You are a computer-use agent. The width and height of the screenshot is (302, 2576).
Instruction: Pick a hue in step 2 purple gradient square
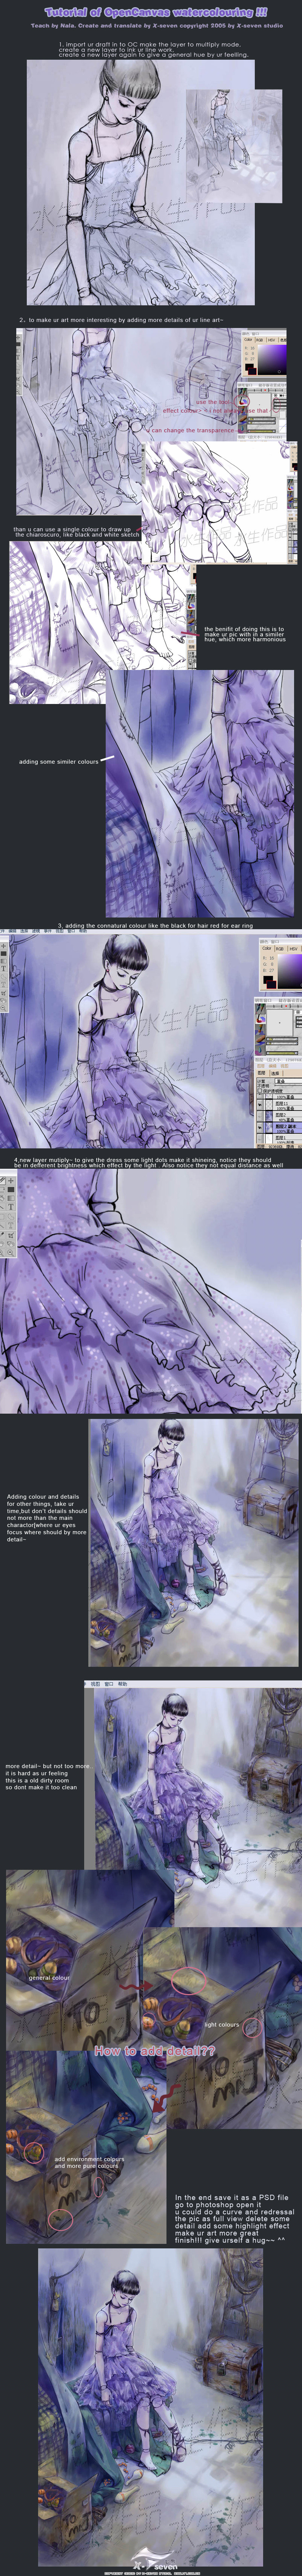[272, 360]
